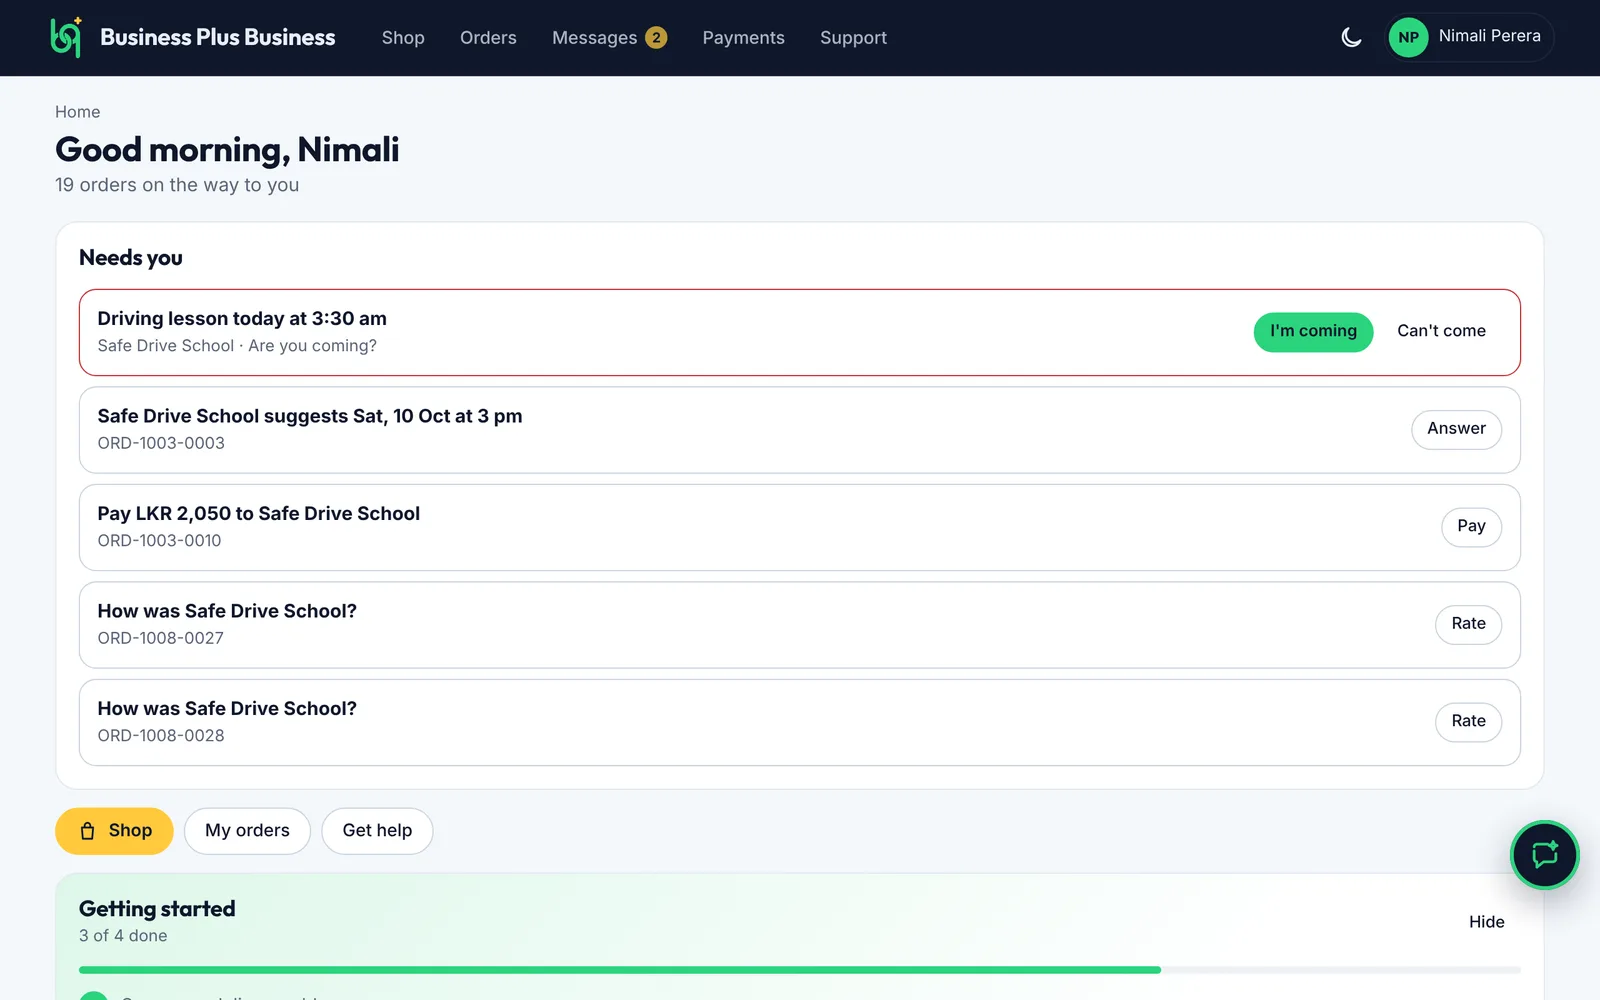This screenshot has height=1000, width=1600.
Task: Click the Getting started progress bar
Action: click(x=799, y=970)
